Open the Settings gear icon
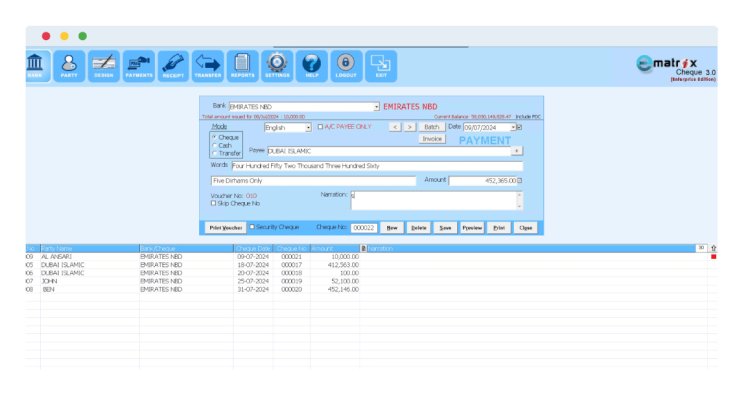The image size is (750, 415). [277, 66]
